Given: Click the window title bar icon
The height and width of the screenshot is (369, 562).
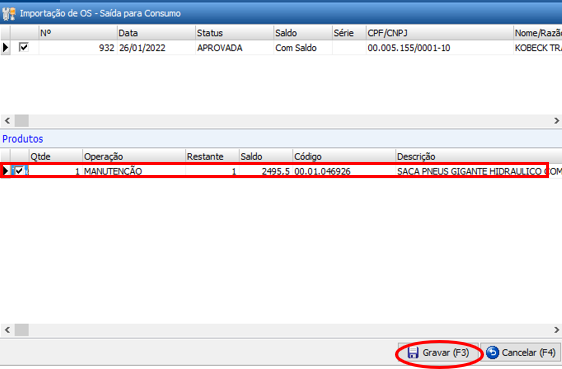Looking at the screenshot, I should (x=9, y=14).
